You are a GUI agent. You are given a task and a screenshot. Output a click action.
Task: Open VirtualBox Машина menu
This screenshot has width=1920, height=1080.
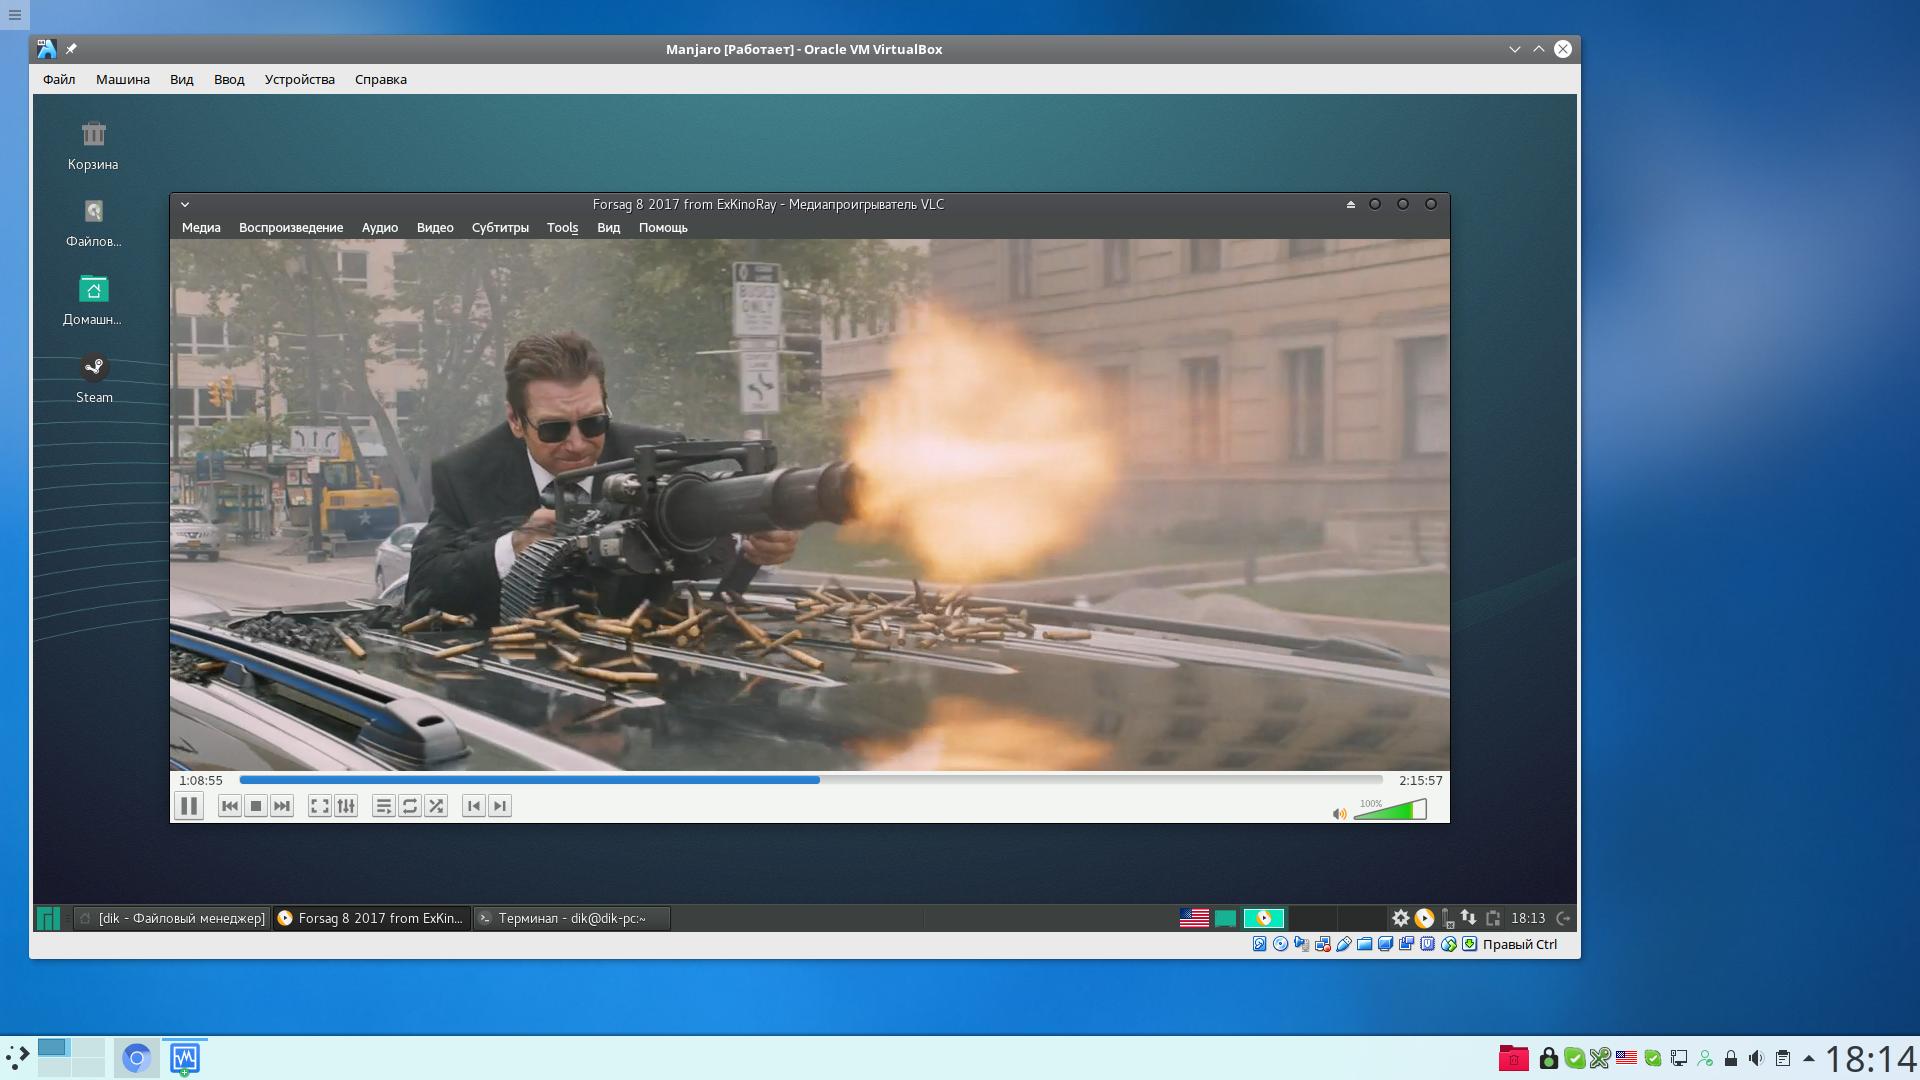coord(123,79)
